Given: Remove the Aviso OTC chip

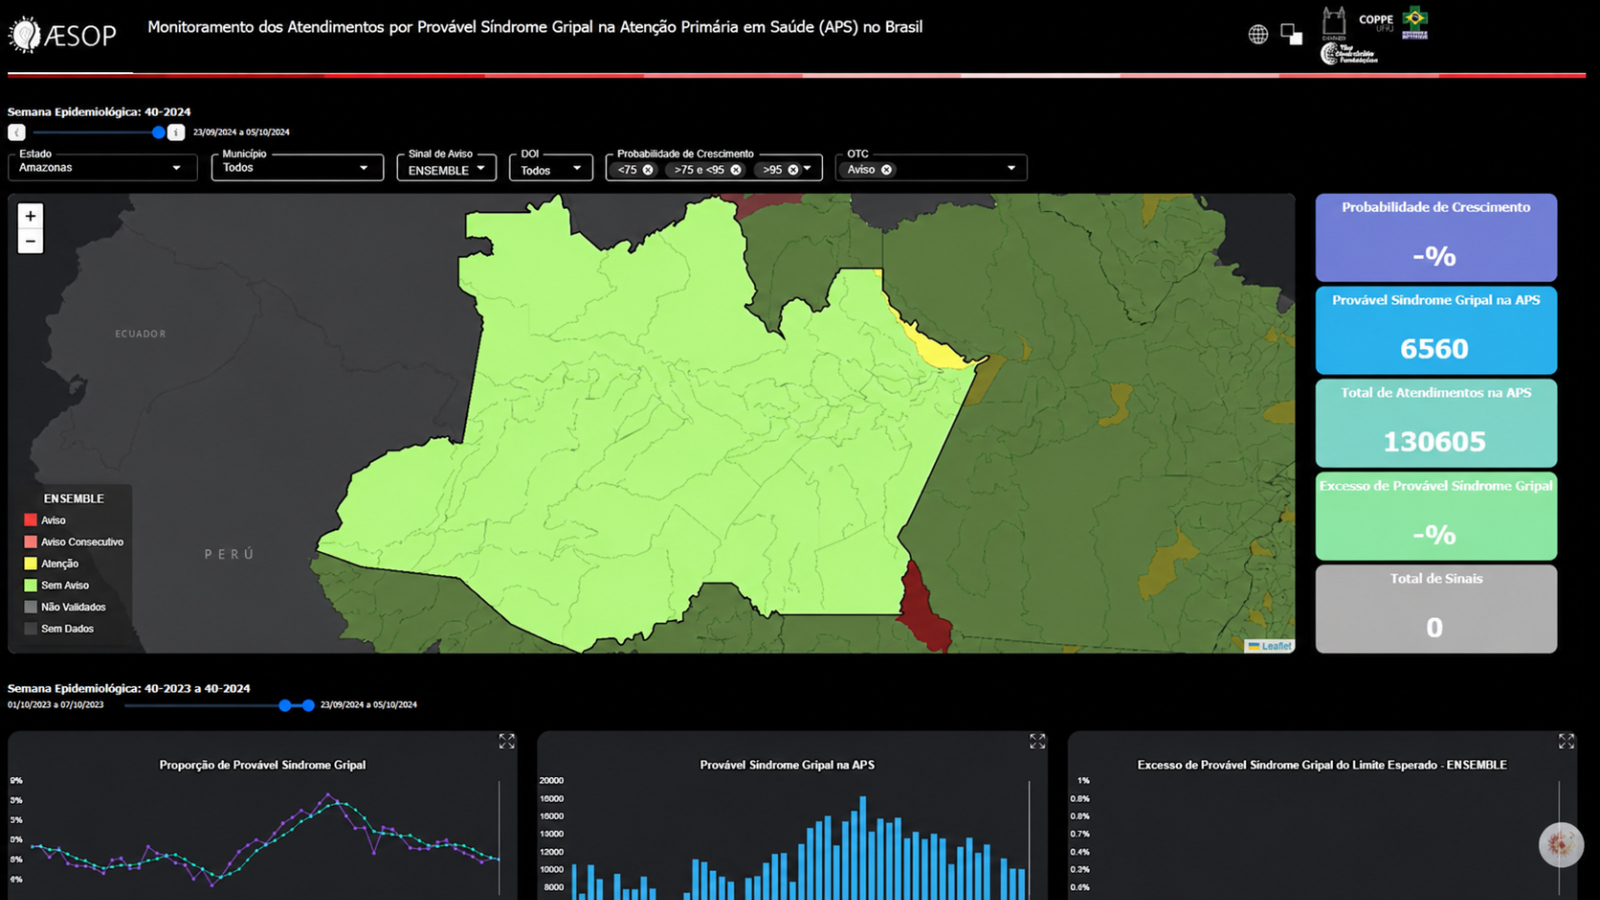Looking at the screenshot, I should pyautogui.click(x=886, y=170).
